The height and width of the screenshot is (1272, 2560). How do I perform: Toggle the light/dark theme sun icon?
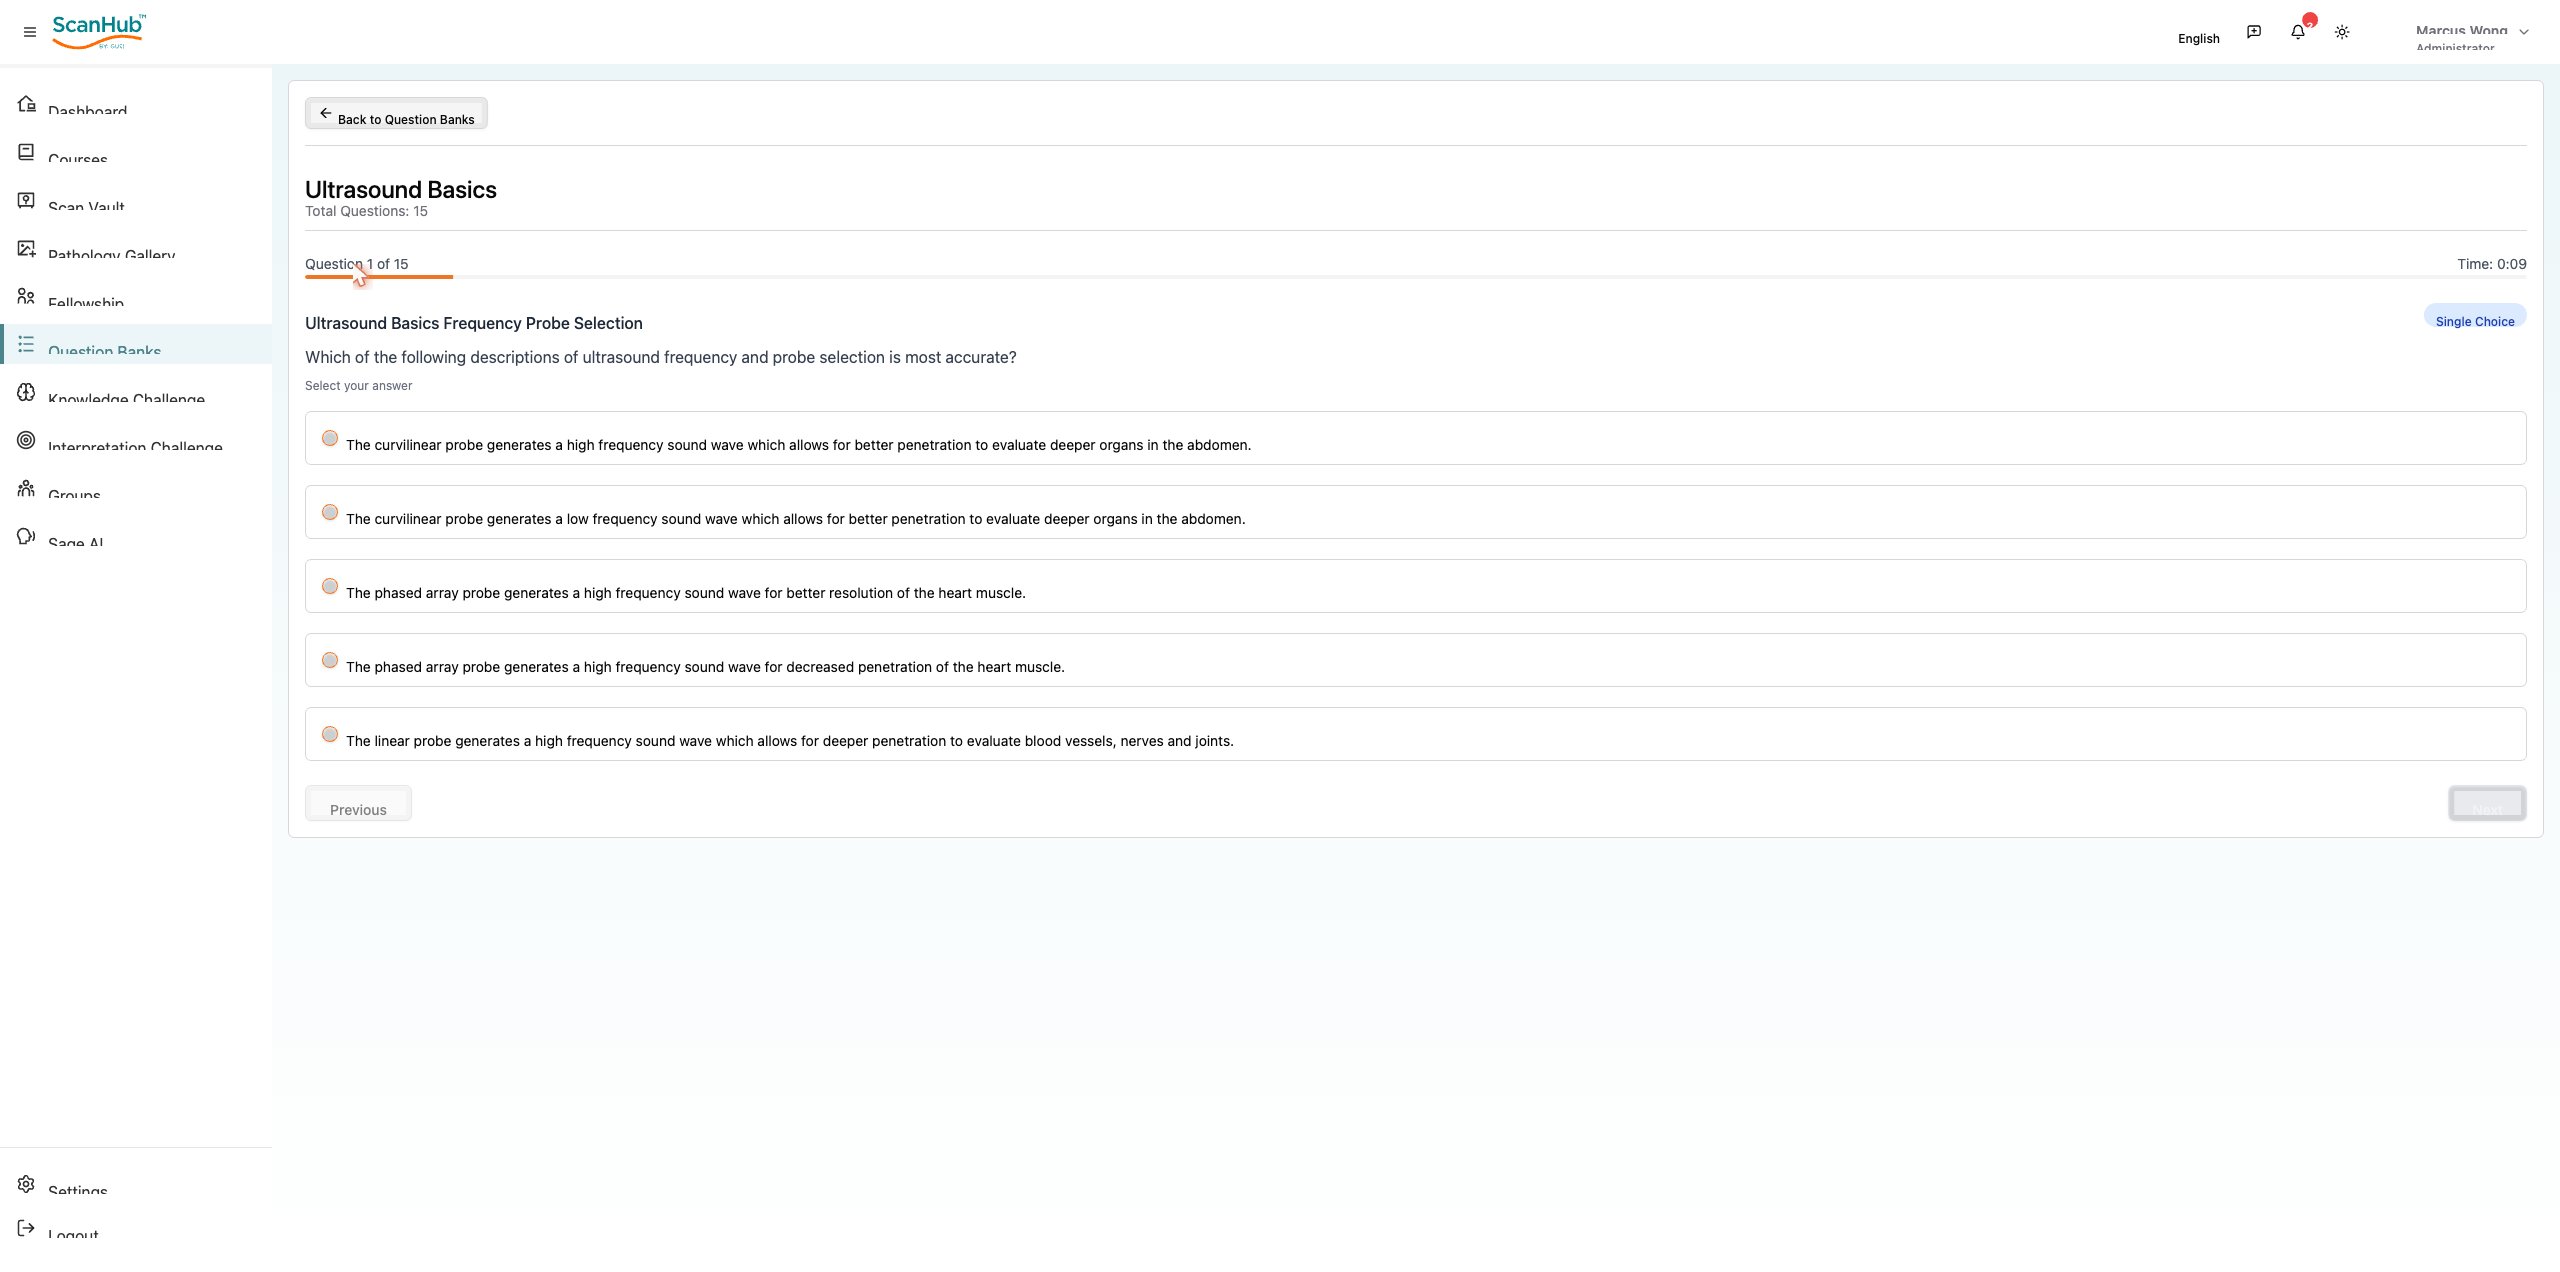coord(2342,32)
